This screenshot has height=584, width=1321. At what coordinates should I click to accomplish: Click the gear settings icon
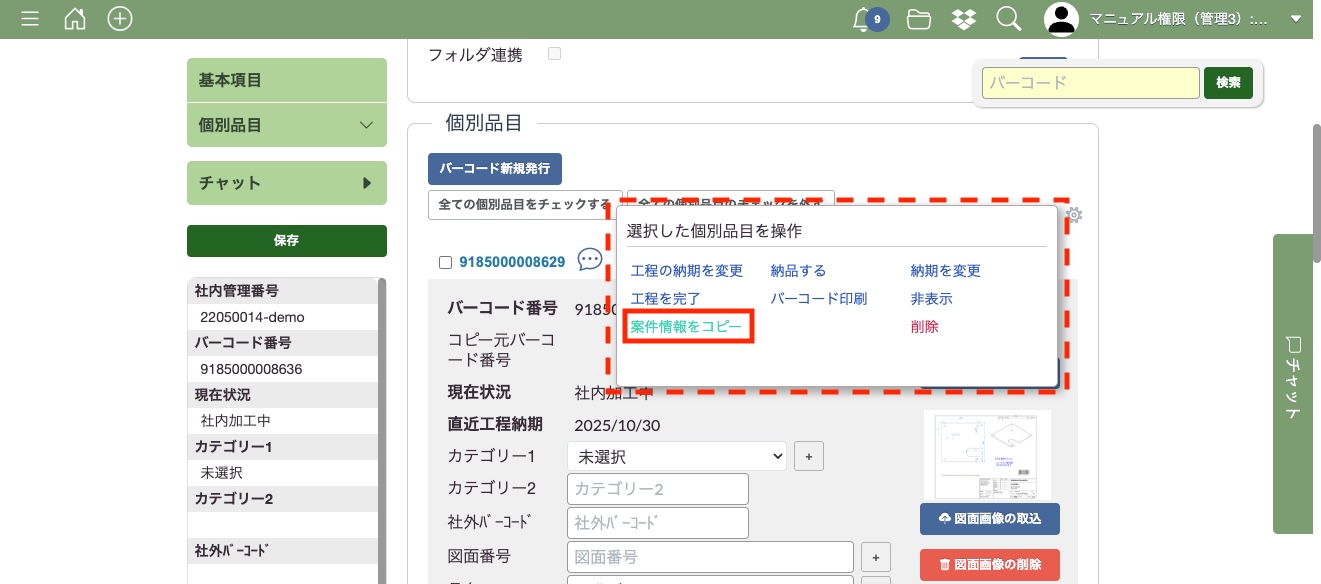point(1074,214)
